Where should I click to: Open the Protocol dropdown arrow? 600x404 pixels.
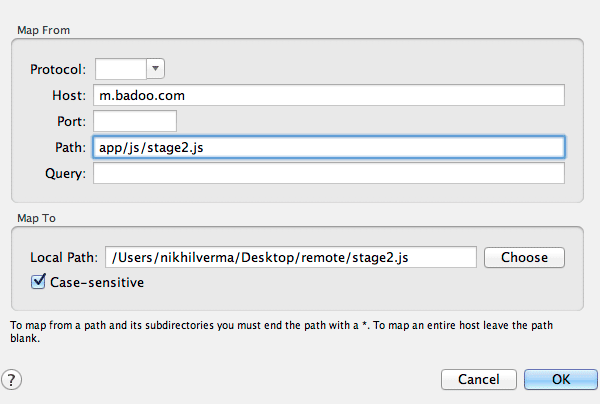pyautogui.click(x=155, y=68)
